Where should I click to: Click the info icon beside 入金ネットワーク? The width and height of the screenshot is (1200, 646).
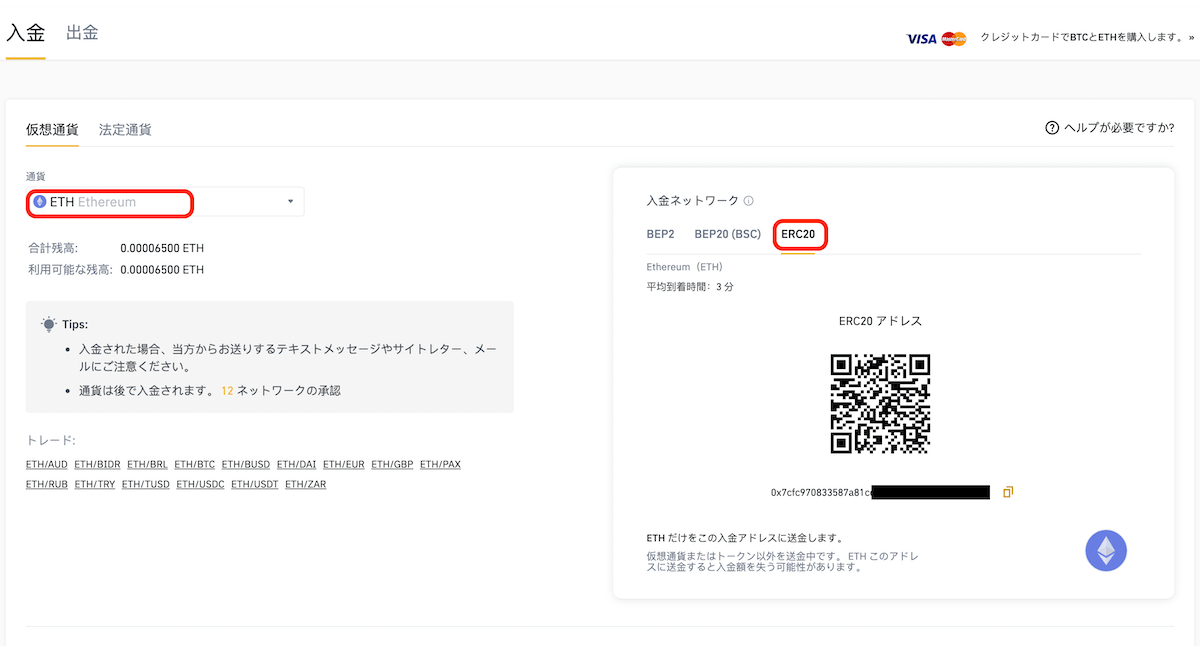(x=748, y=201)
